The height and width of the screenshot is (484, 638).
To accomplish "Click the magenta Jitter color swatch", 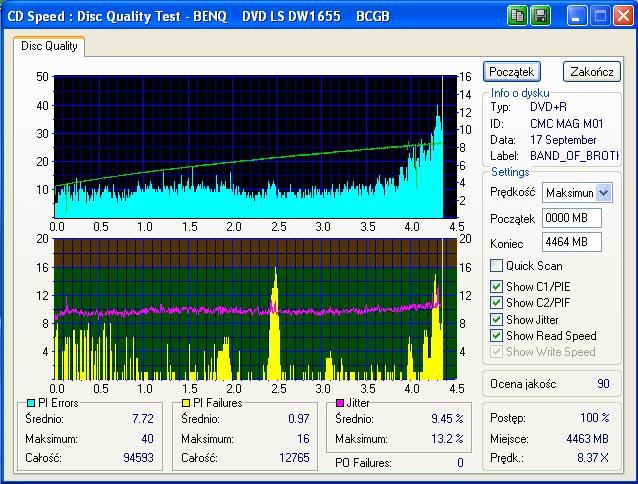I will pos(340,403).
